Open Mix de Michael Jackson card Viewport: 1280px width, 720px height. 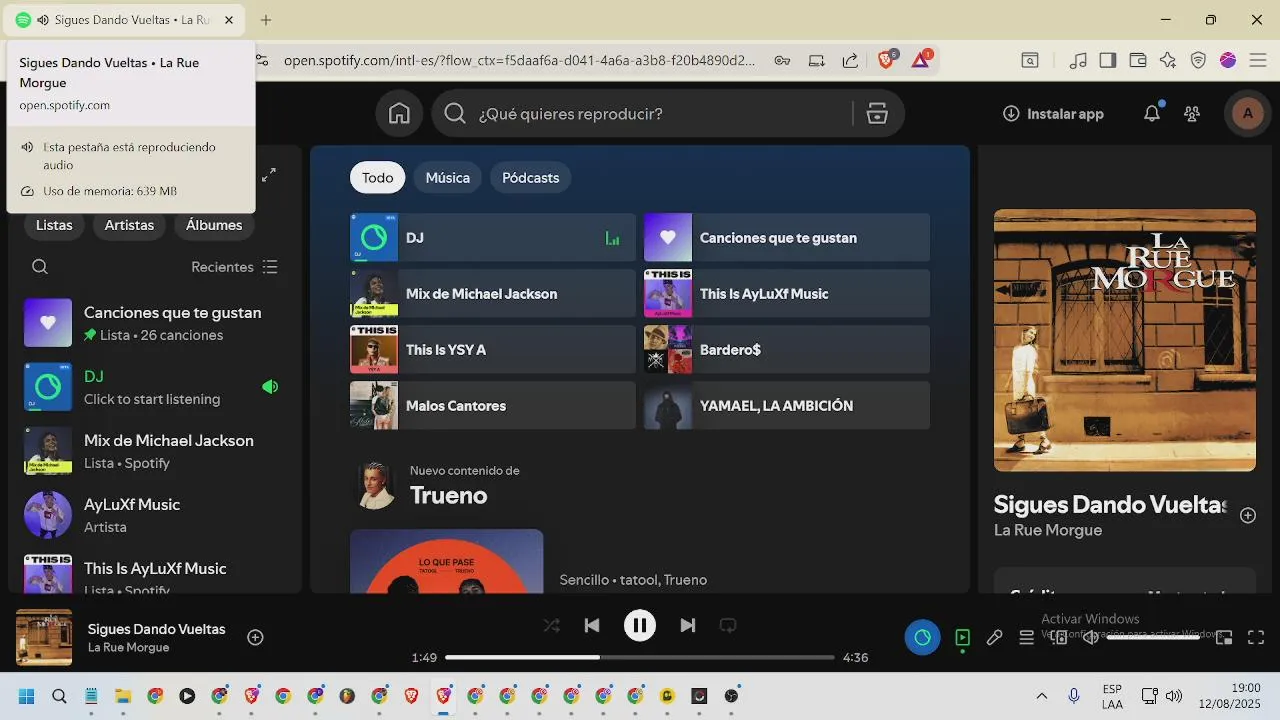tap(493, 294)
